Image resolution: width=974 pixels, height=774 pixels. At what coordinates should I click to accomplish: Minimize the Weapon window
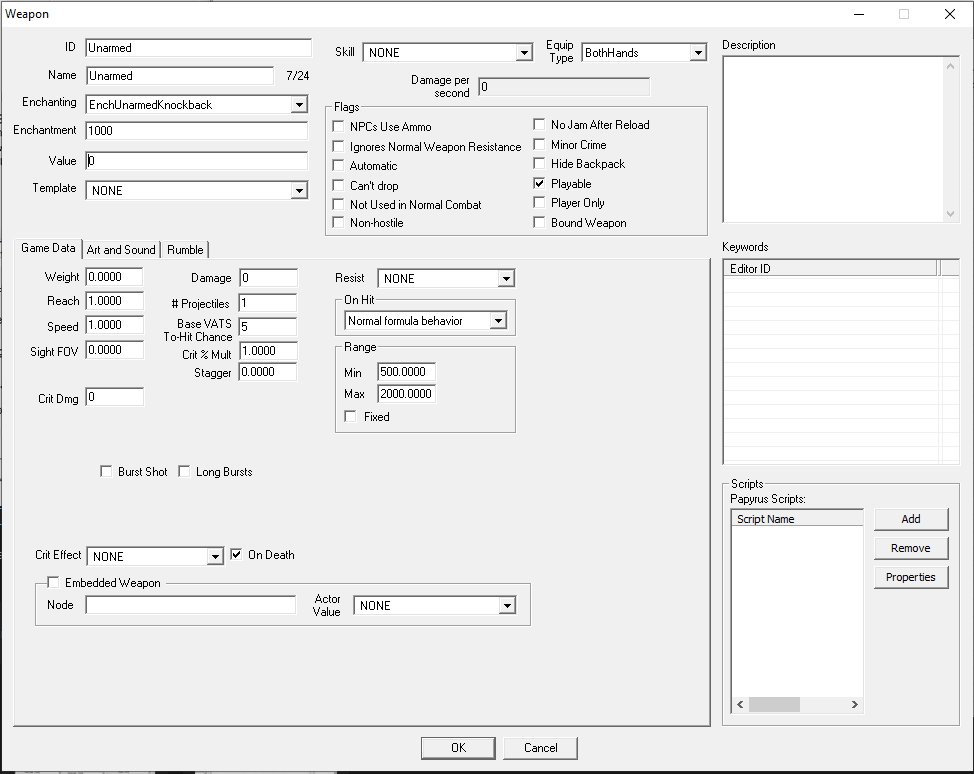tap(859, 14)
